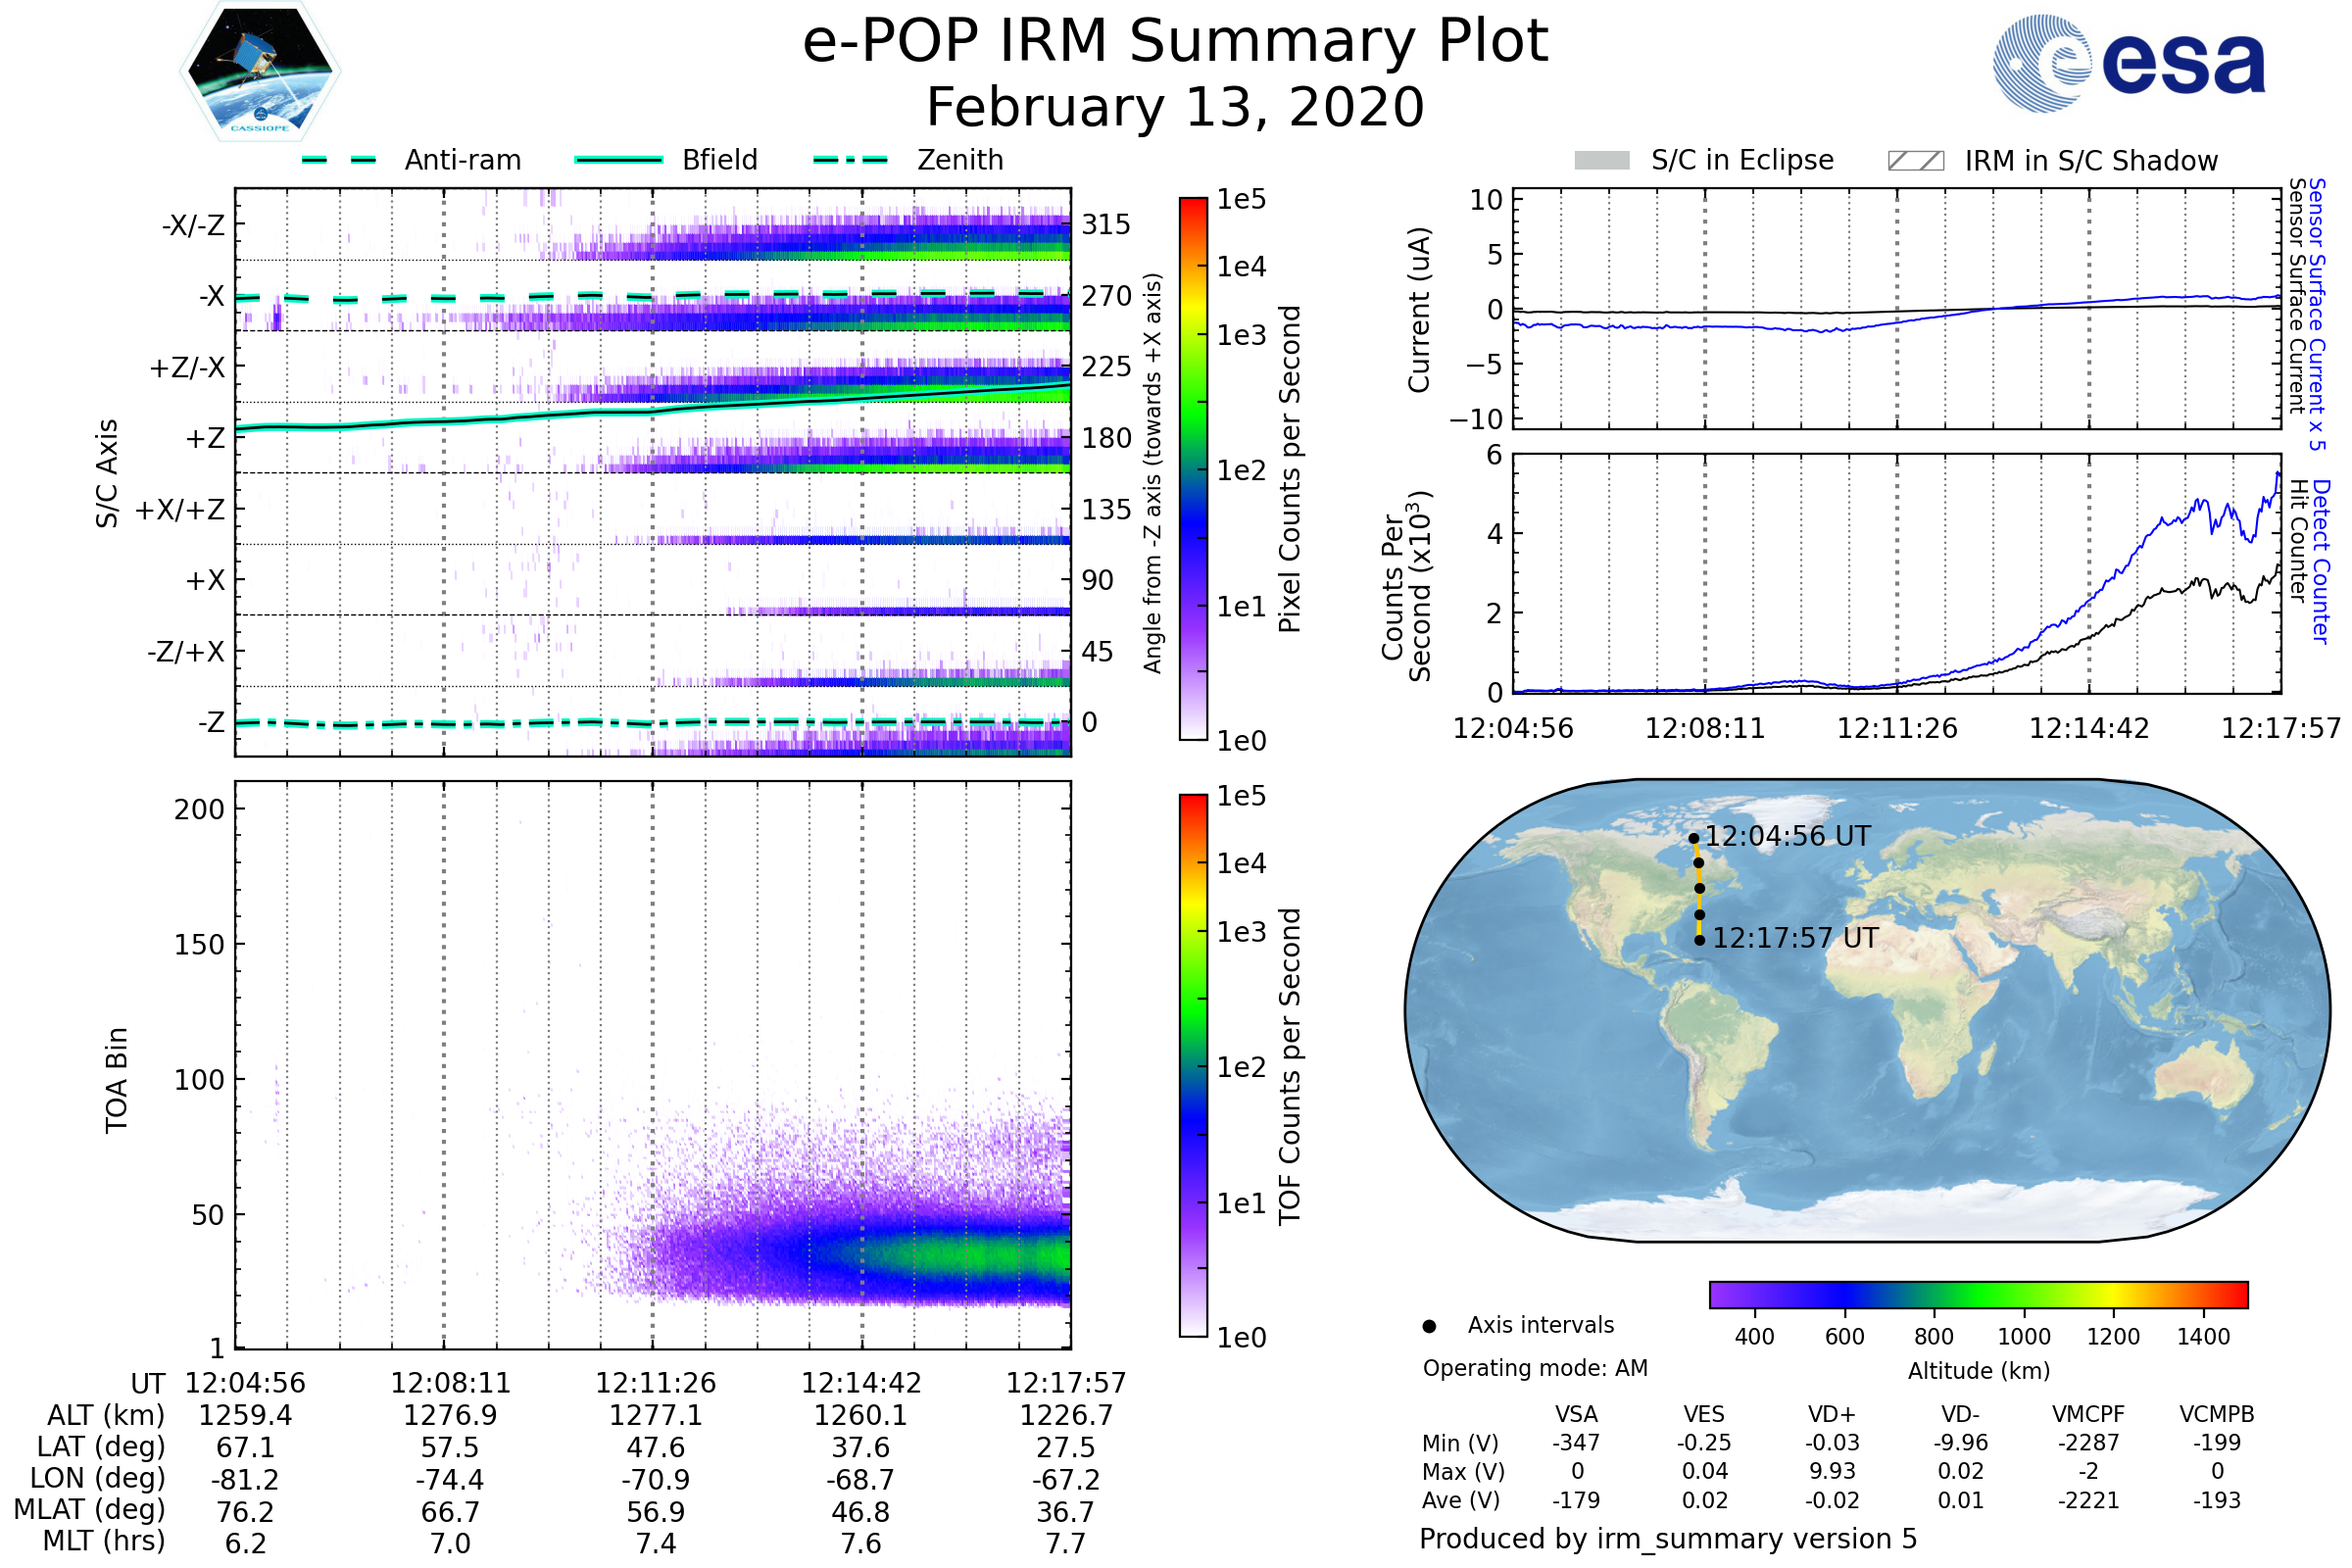
Task: Click the ESA logo
Action: click(x=2128, y=62)
